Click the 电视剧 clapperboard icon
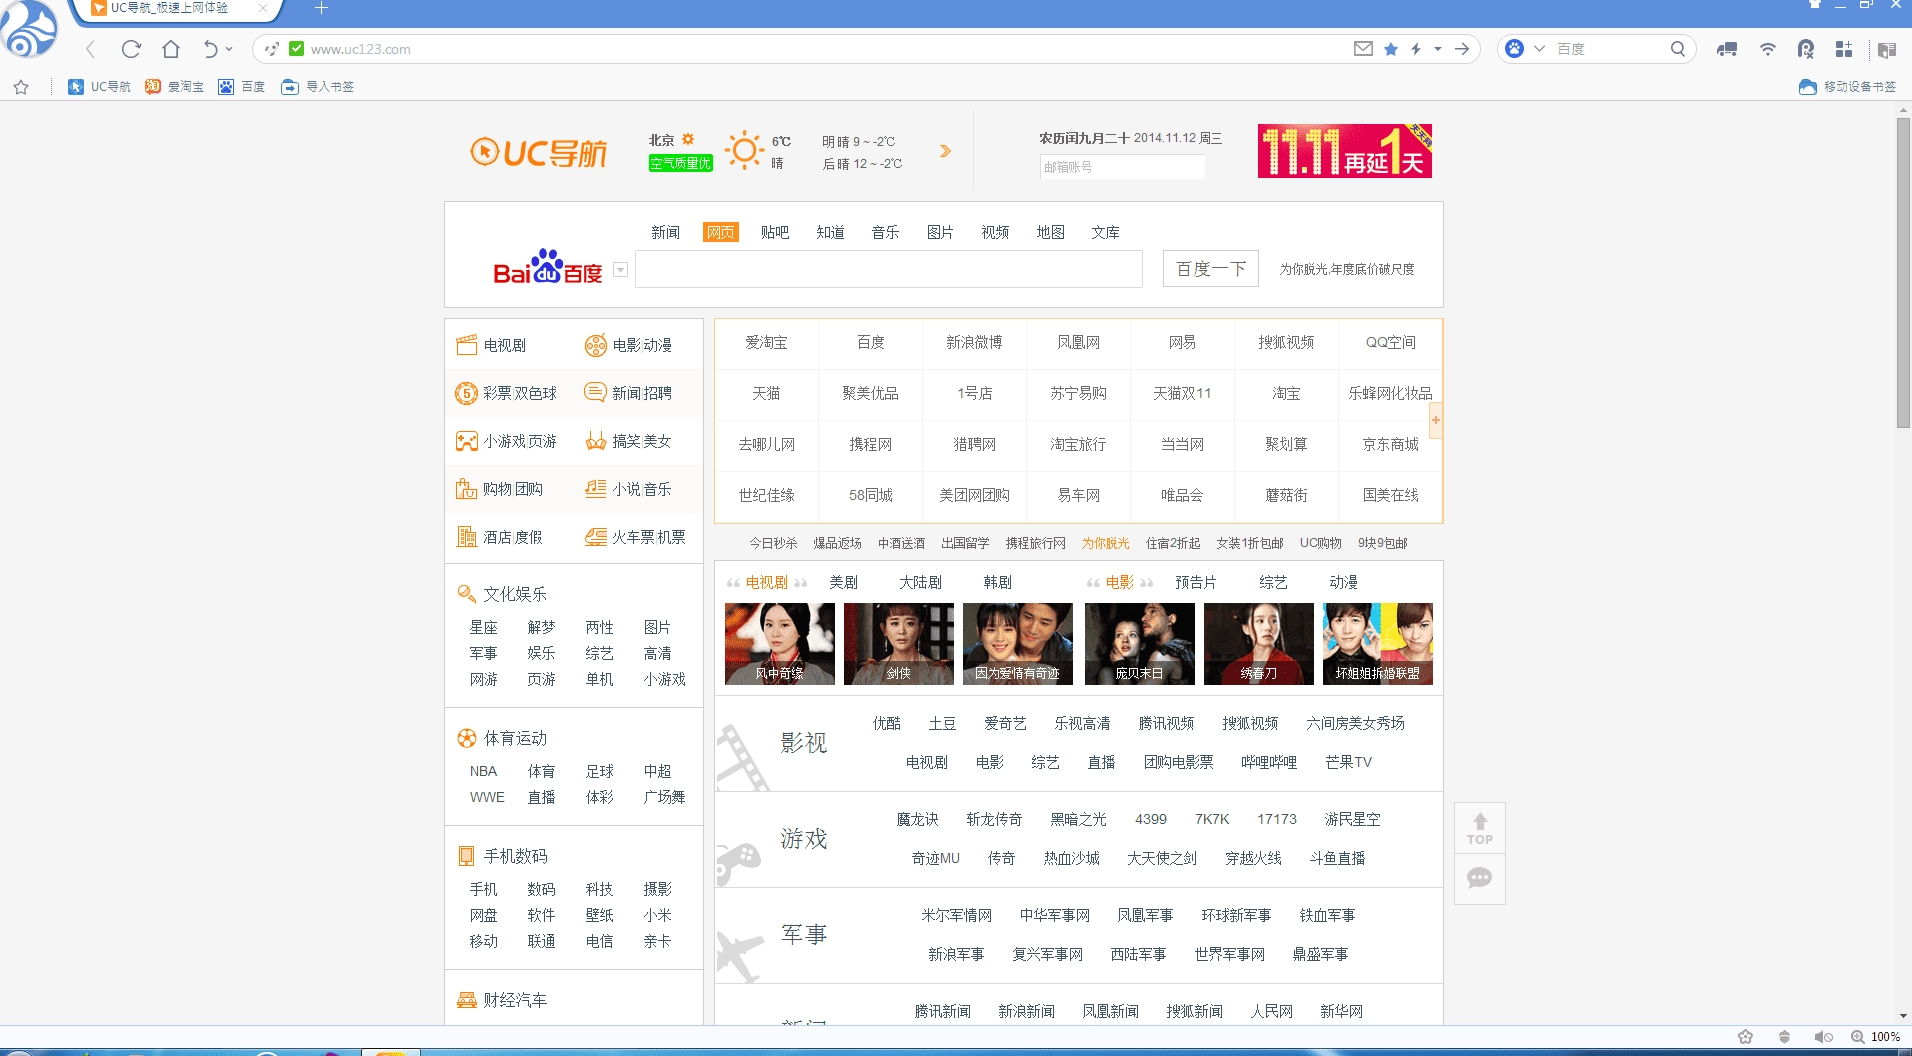1912x1056 pixels. click(466, 345)
